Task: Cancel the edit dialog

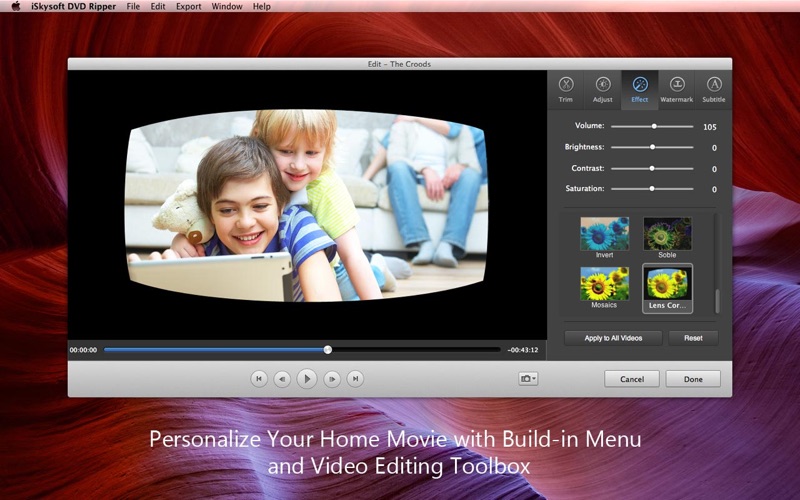Action: tap(632, 379)
